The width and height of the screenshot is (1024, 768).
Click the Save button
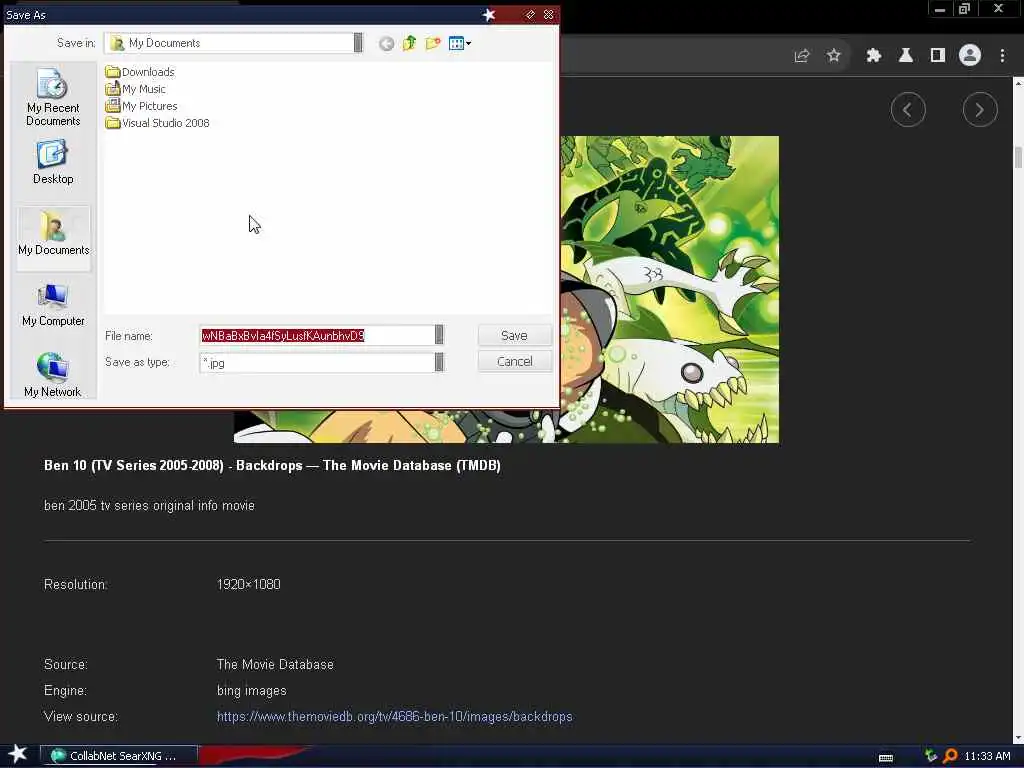(515, 335)
